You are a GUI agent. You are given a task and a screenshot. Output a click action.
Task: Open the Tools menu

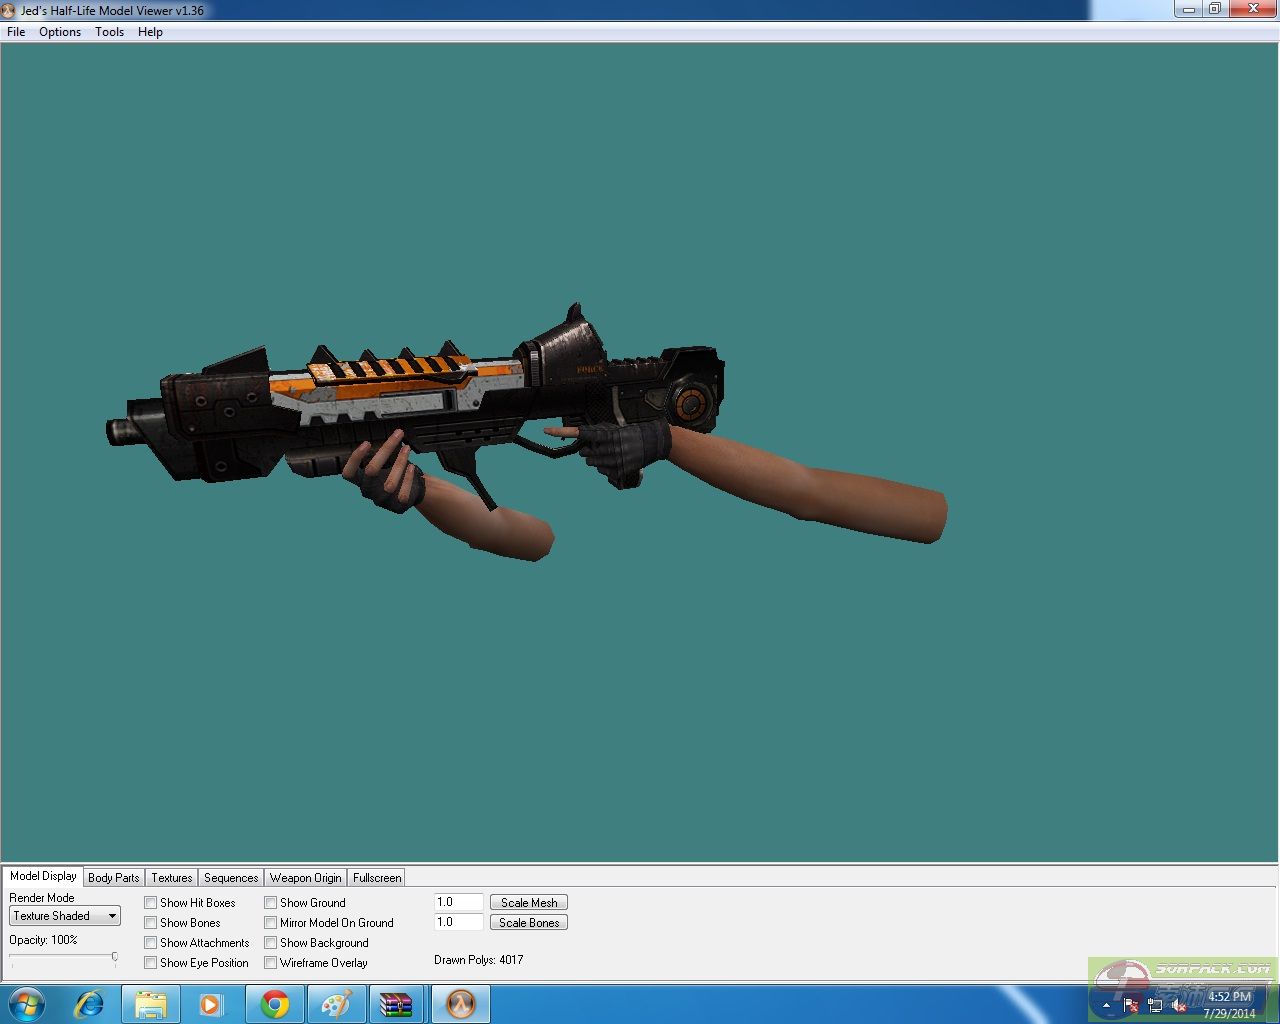pos(109,32)
